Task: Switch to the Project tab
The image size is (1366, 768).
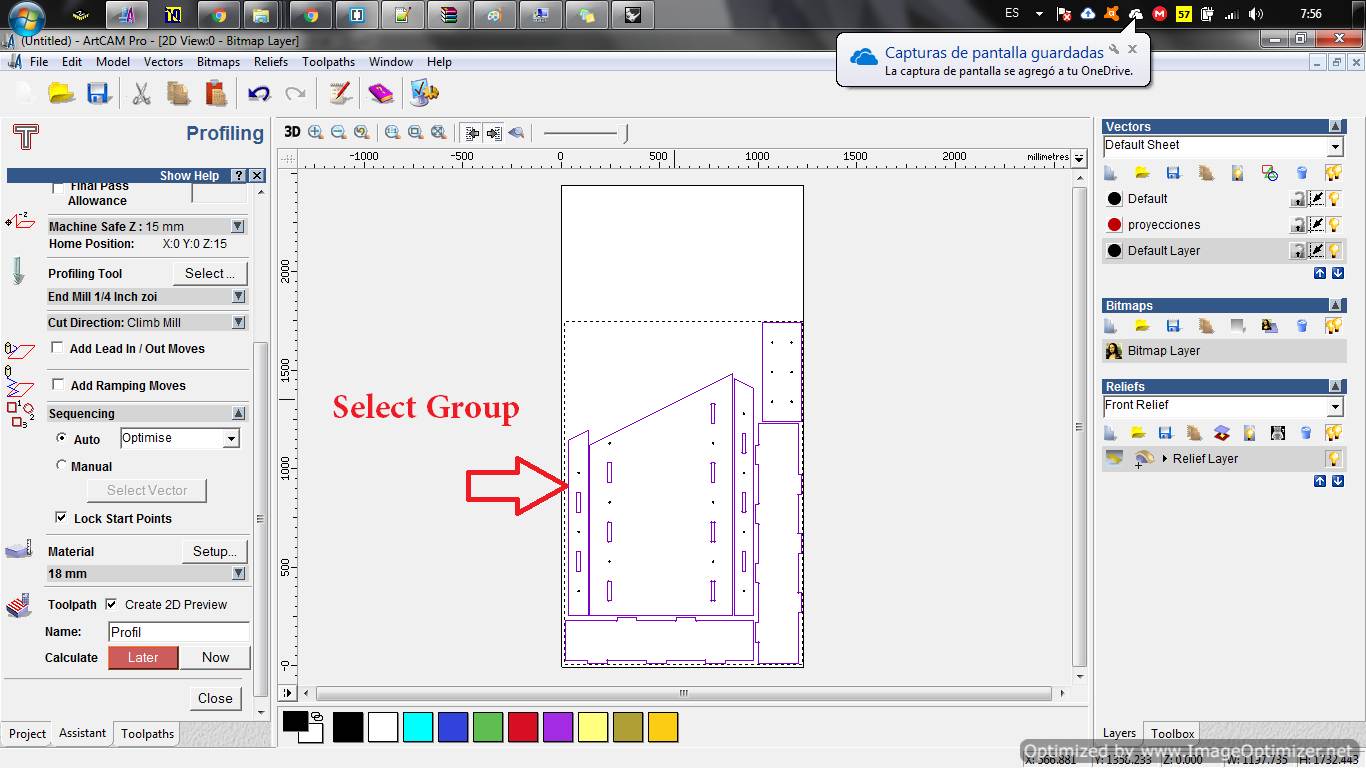Action: coord(27,734)
